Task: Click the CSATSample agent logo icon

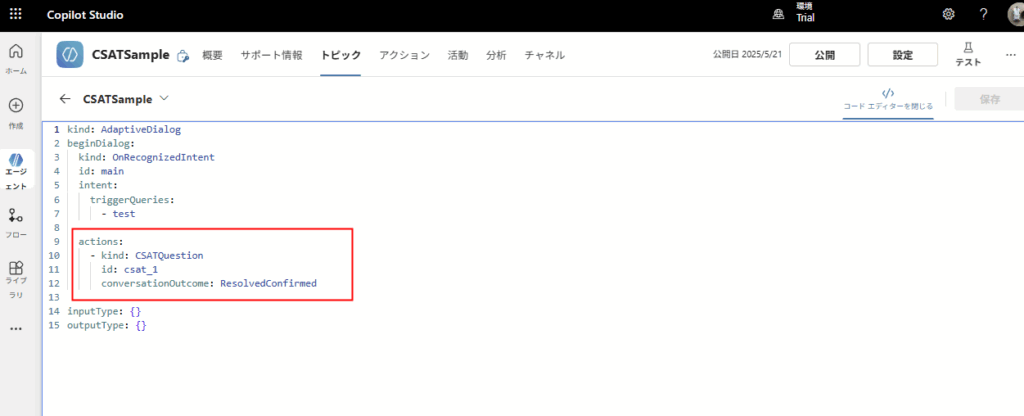Action: click(x=70, y=55)
